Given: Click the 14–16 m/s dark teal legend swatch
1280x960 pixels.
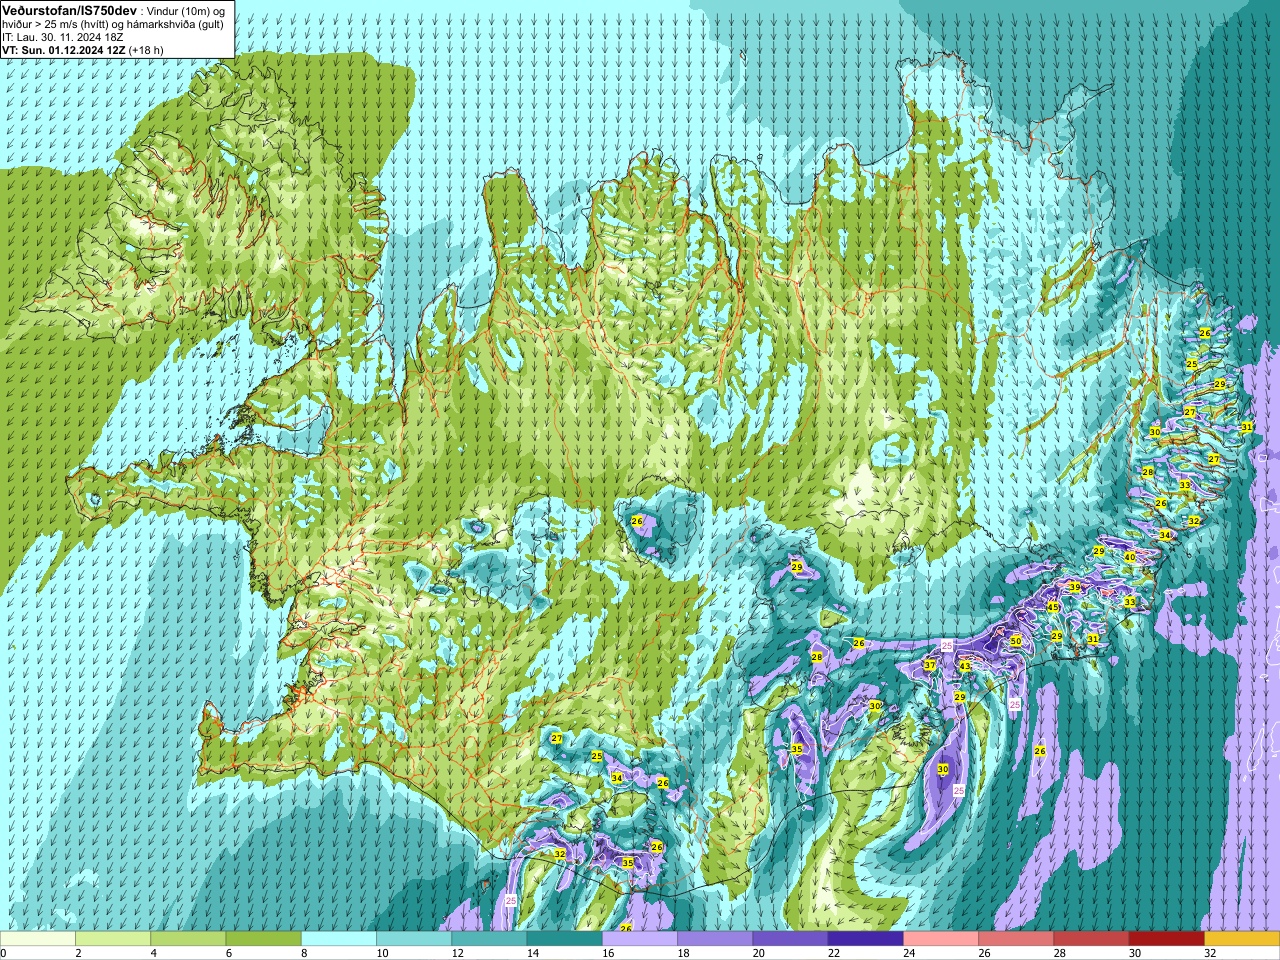Looking at the screenshot, I should click(x=564, y=939).
